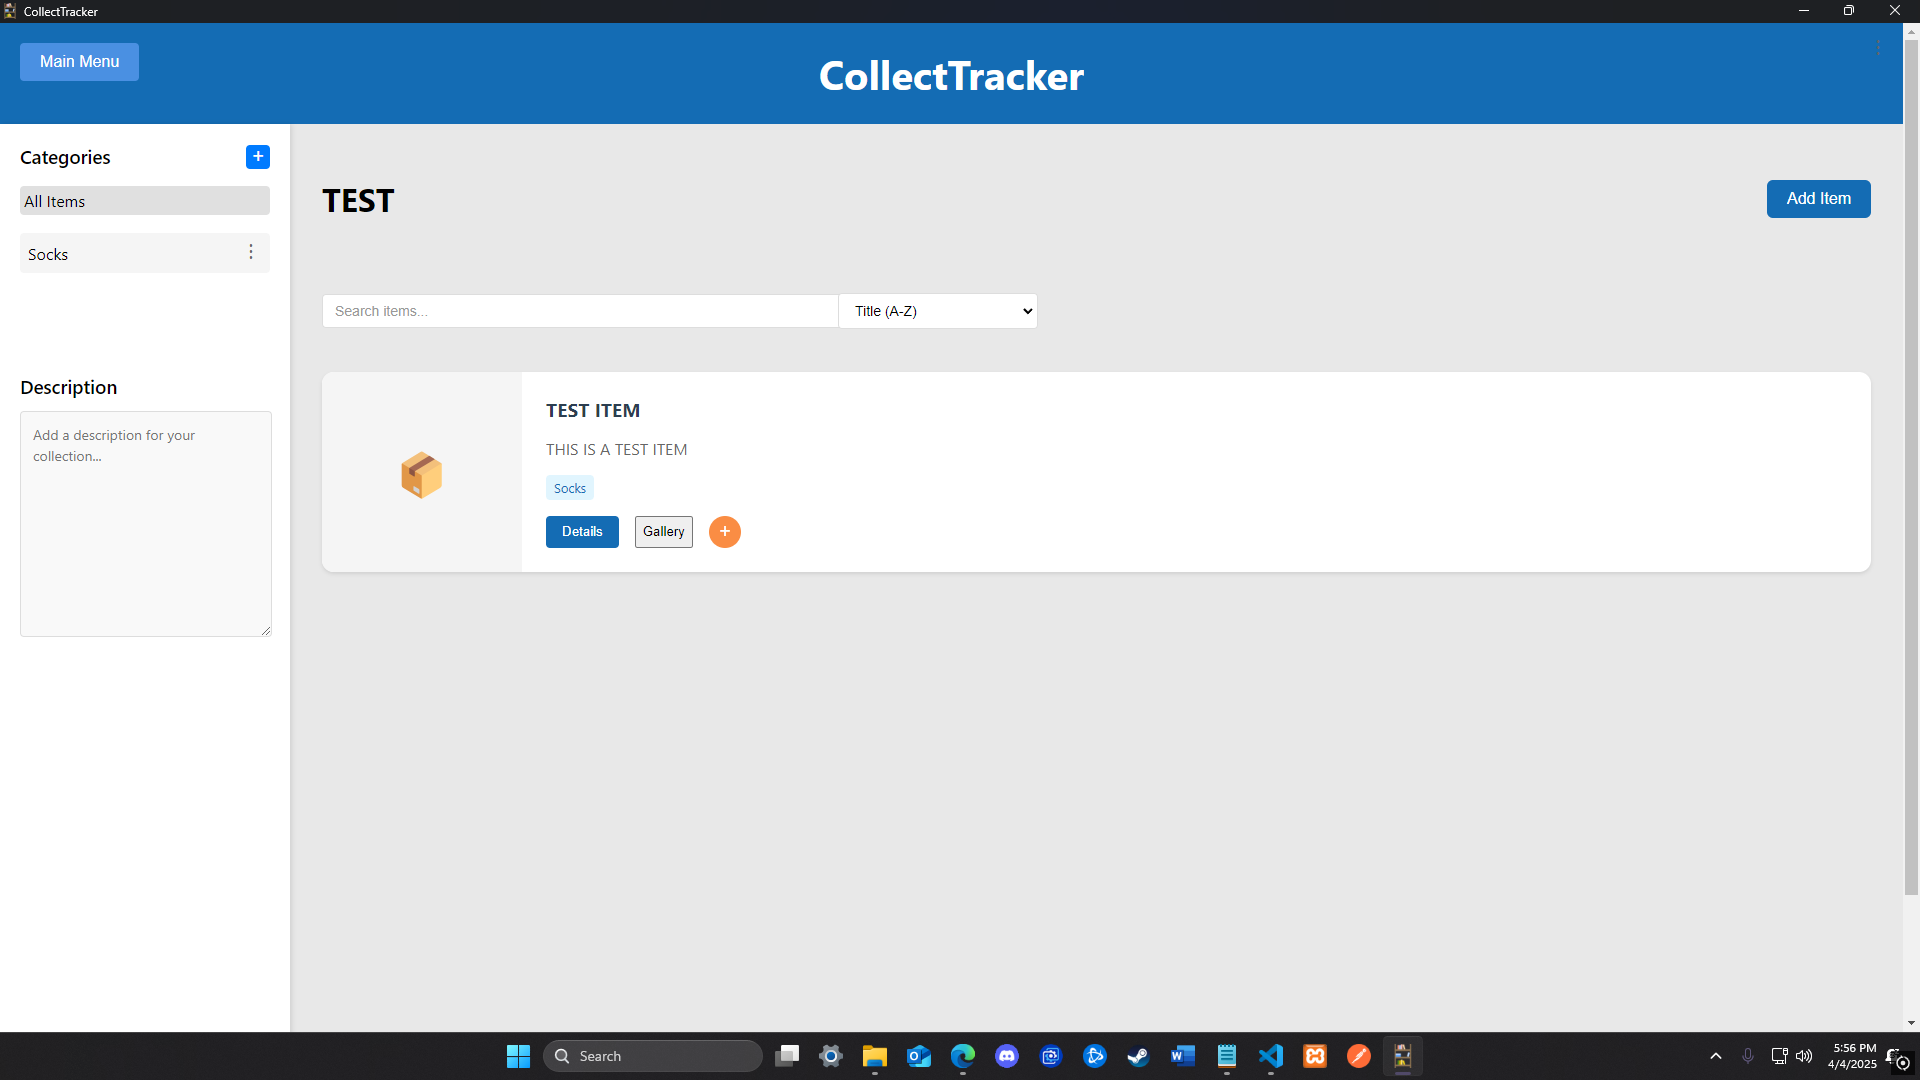Open Outlook from the taskbar
This screenshot has height=1080, width=1920.
(919, 1056)
